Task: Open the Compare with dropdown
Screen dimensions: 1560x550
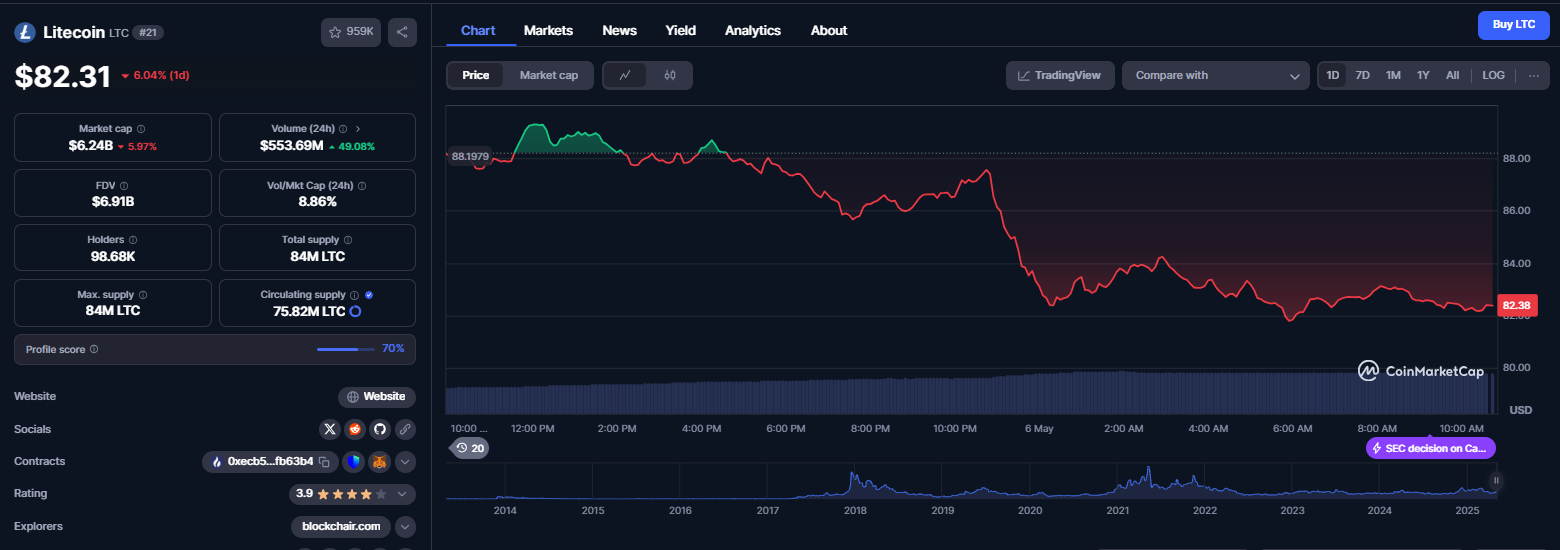Action: [1216, 75]
